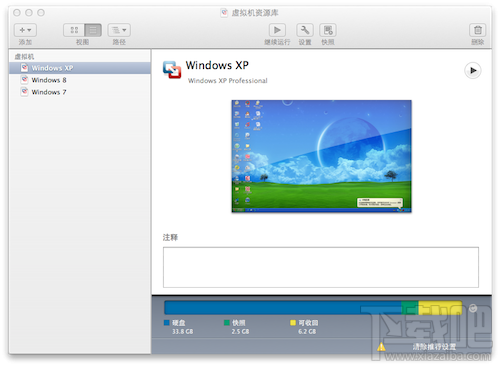Start VM with round play button
500x366 pixels.
point(473,70)
